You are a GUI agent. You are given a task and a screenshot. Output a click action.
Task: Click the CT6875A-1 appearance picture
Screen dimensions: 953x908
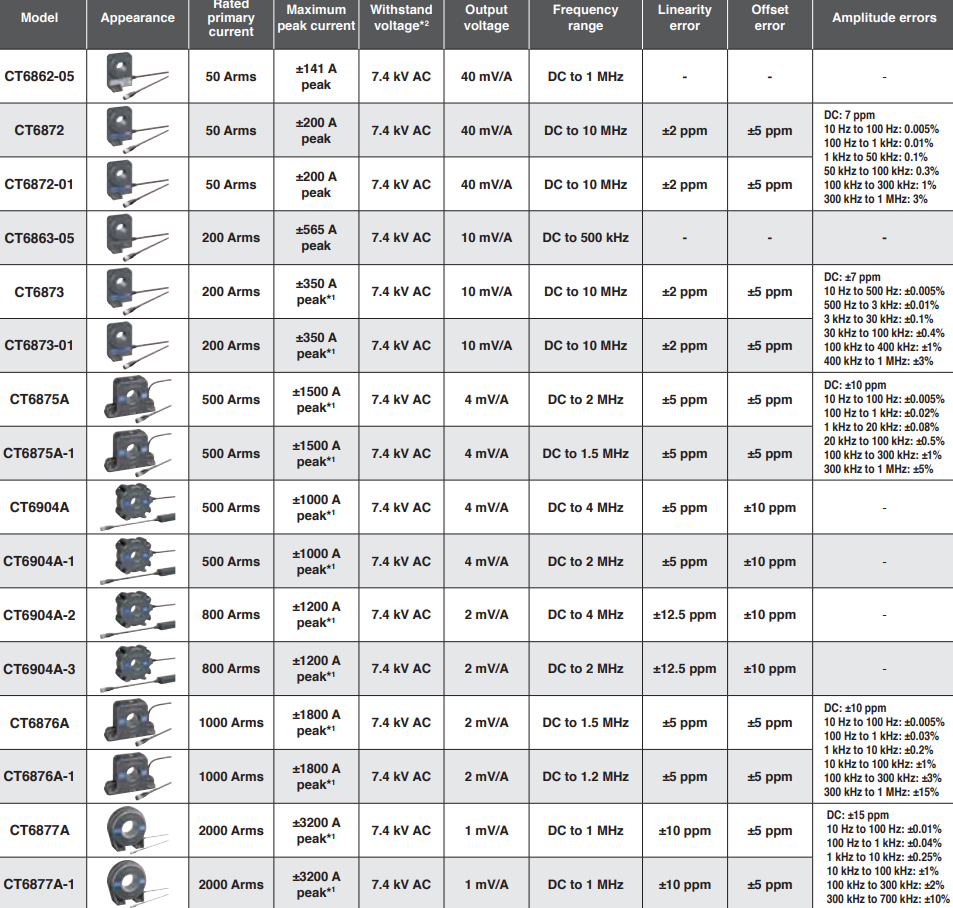coord(137,453)
